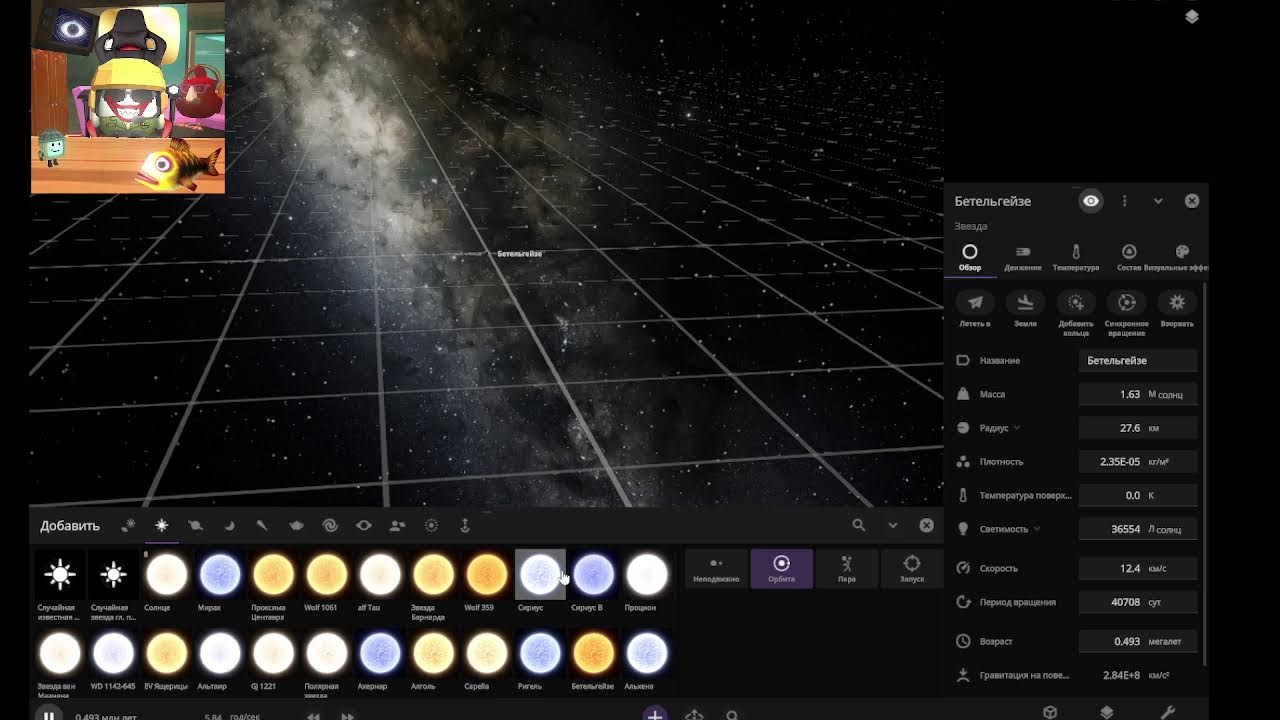Click the Взорвать explode button

pos(1177,310)
